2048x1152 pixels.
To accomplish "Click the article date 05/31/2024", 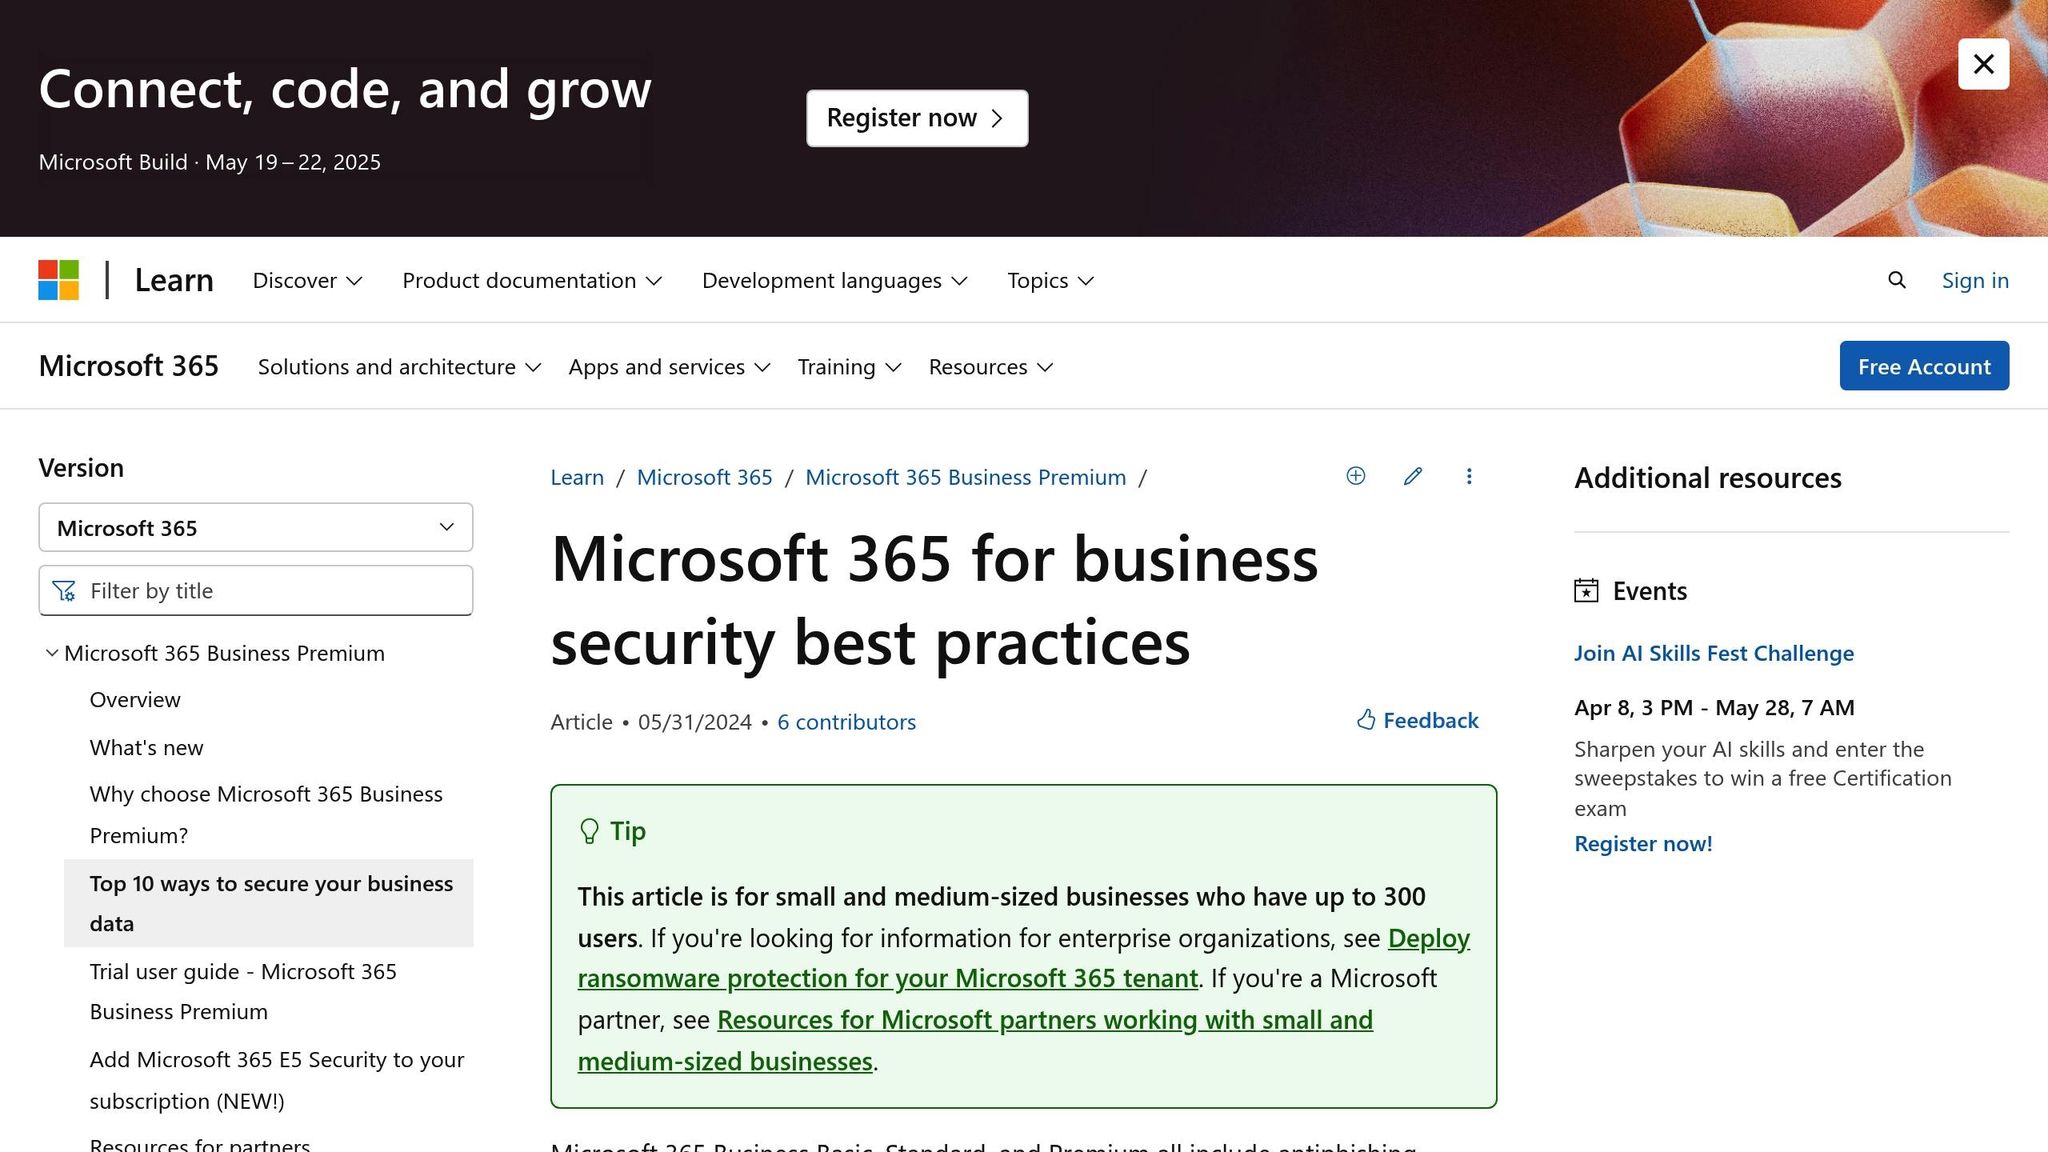I will tap(694, 722).
